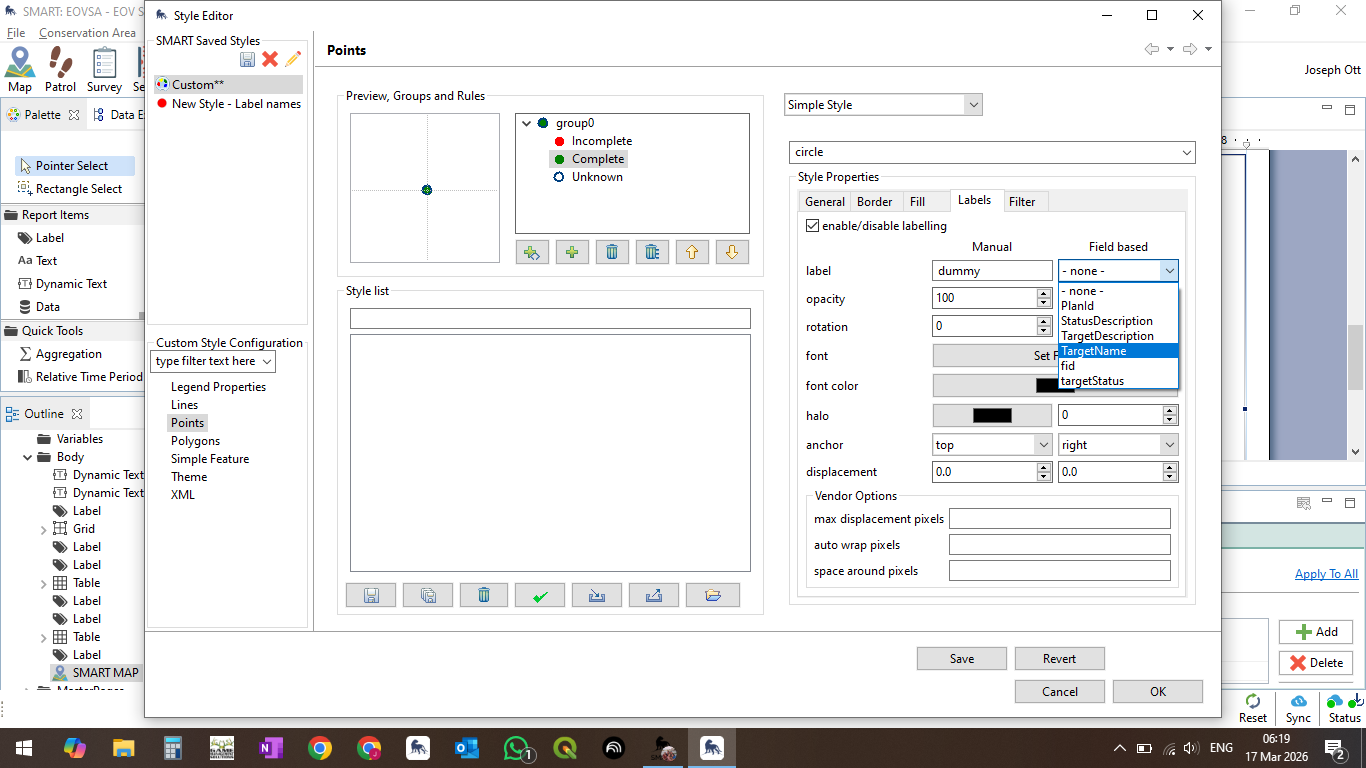Click the open folder icon below Style list
This screenshot has width=1366, height=768.
tap(712, 596)
